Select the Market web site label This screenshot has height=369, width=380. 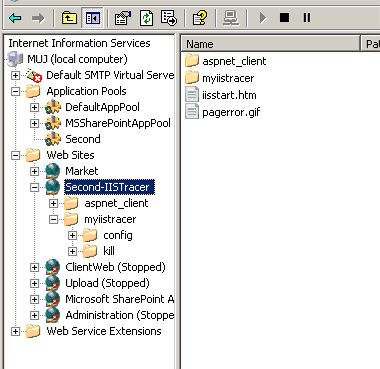[x=82, y=171]
